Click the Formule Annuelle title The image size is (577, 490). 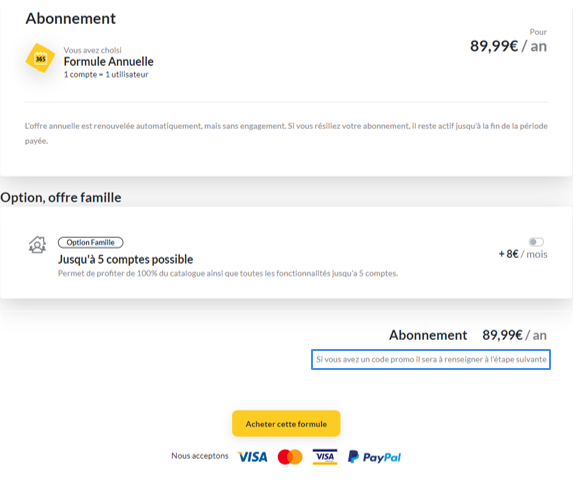pyautogui.click(x=109, y=61)
